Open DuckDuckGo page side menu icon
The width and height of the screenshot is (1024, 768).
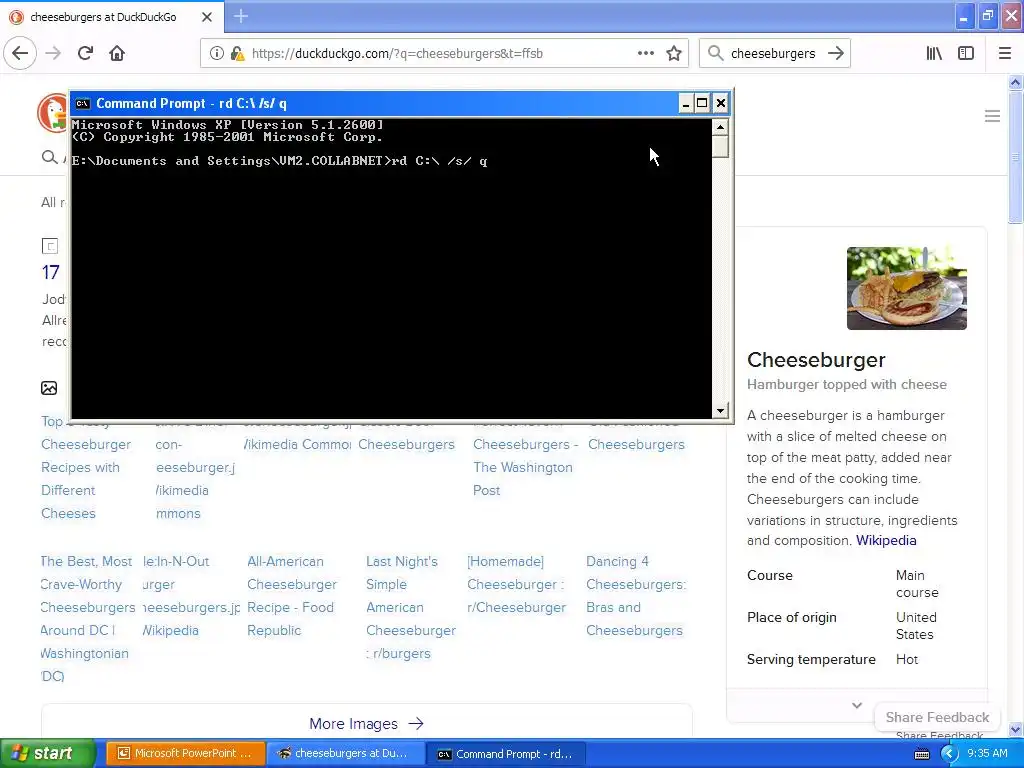click(x=992, y=116)
